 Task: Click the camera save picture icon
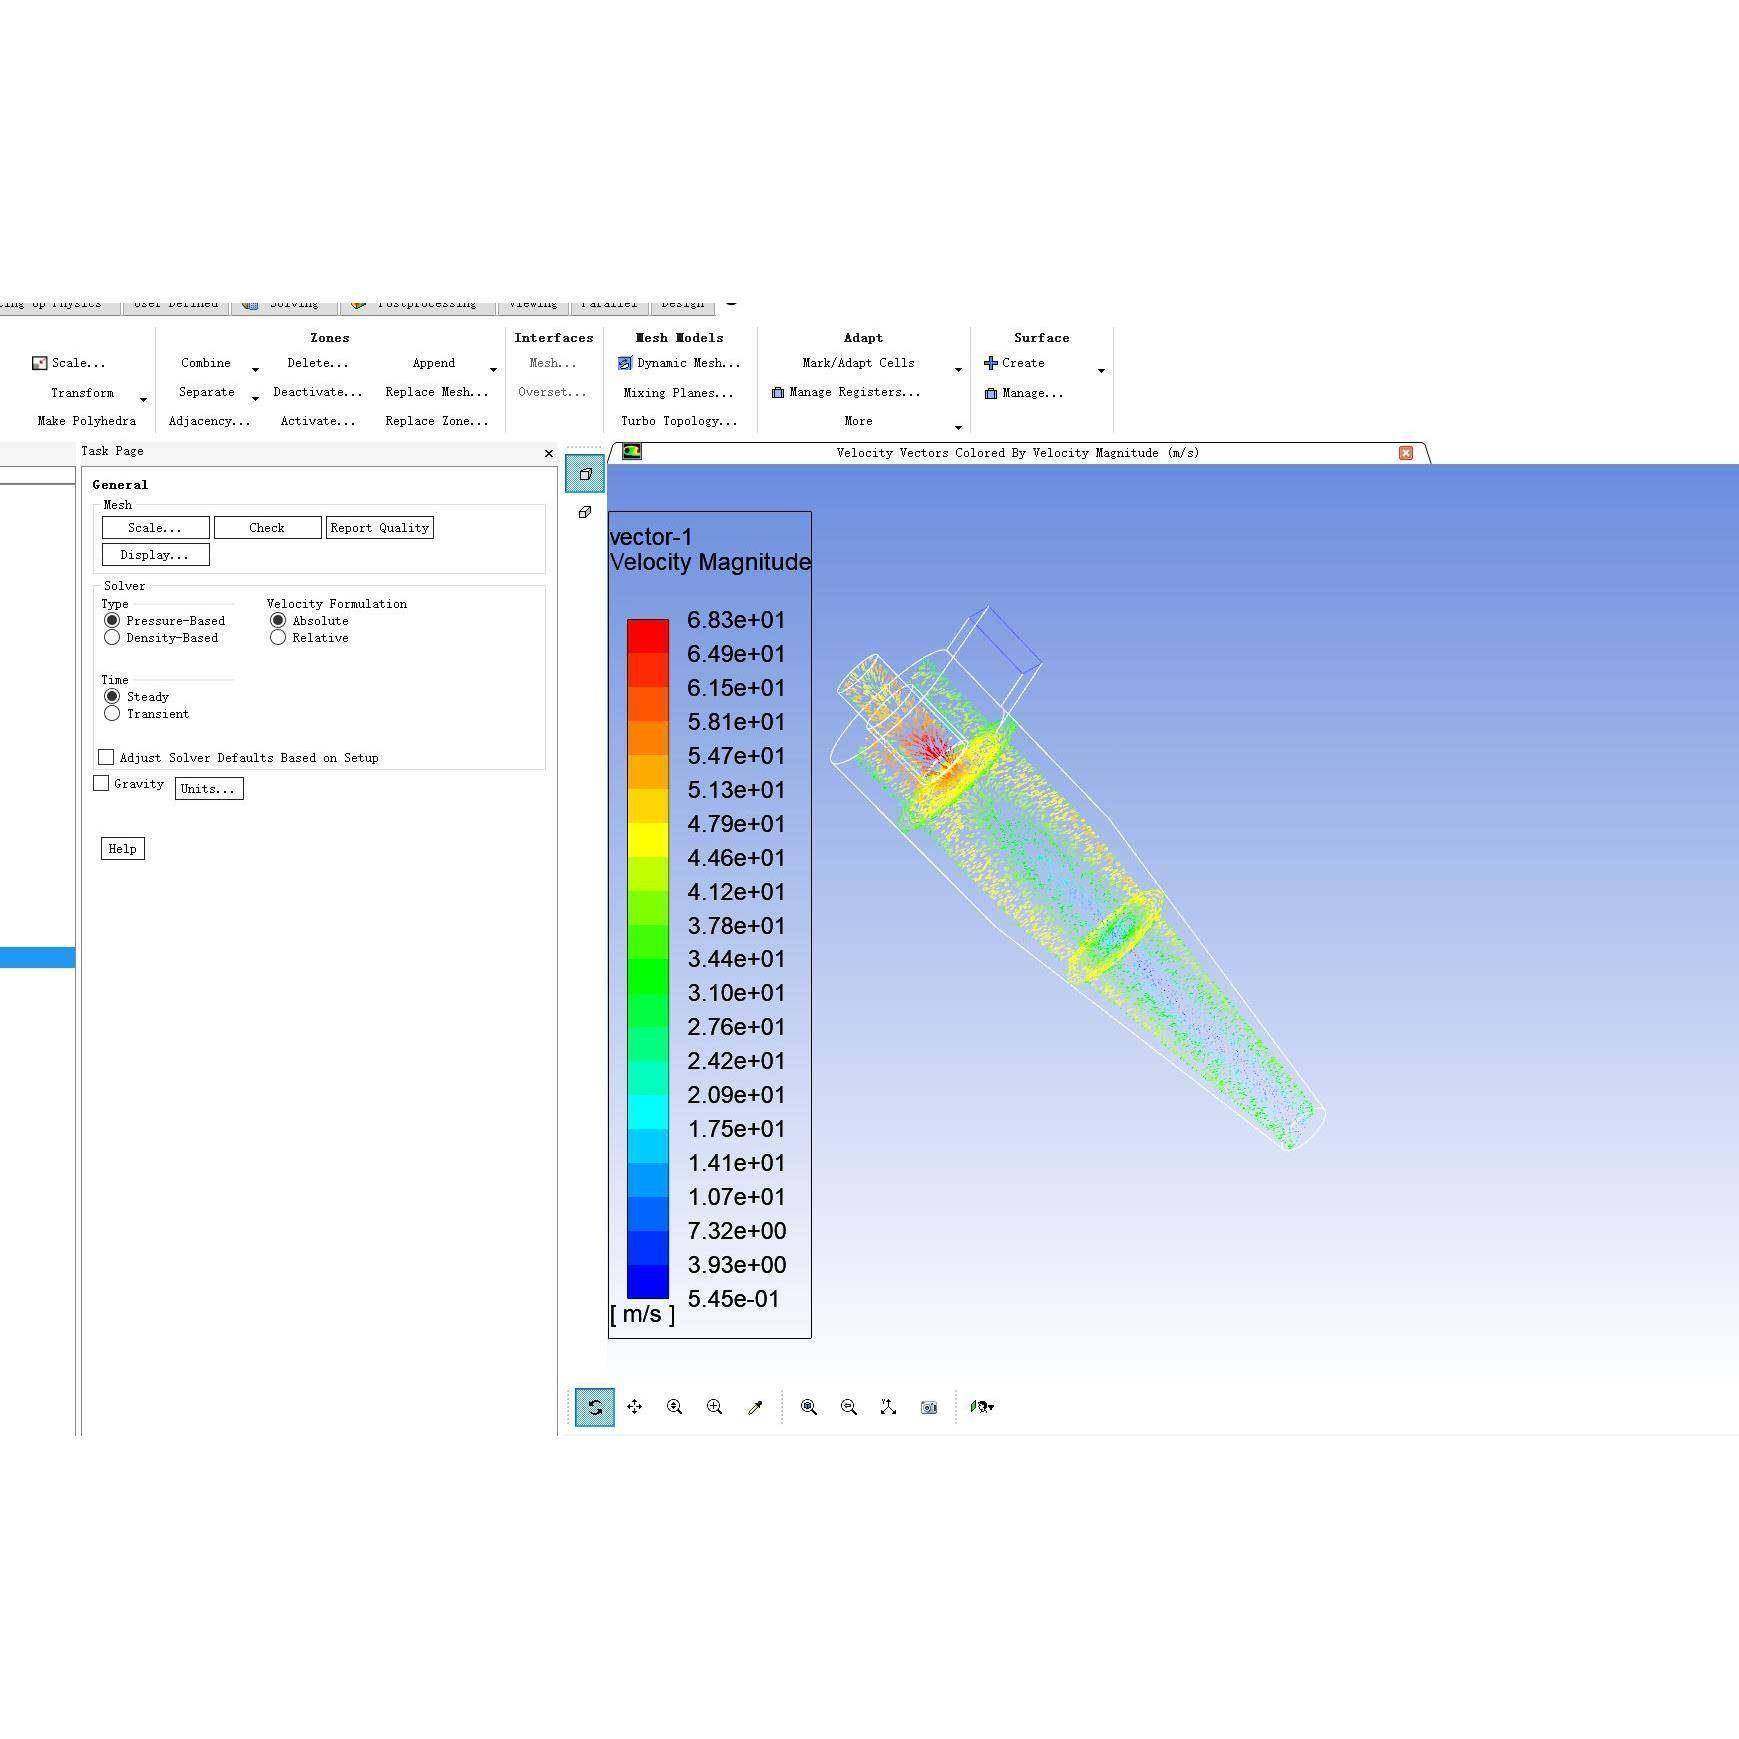(x=929, y=1407)
